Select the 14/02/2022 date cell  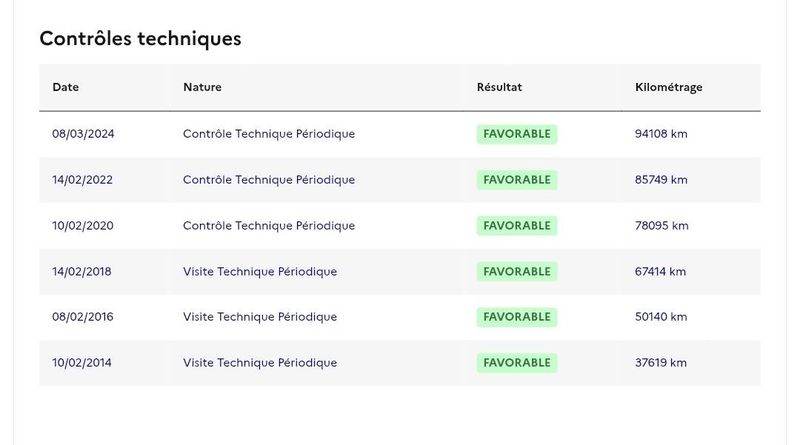(82, 180)
